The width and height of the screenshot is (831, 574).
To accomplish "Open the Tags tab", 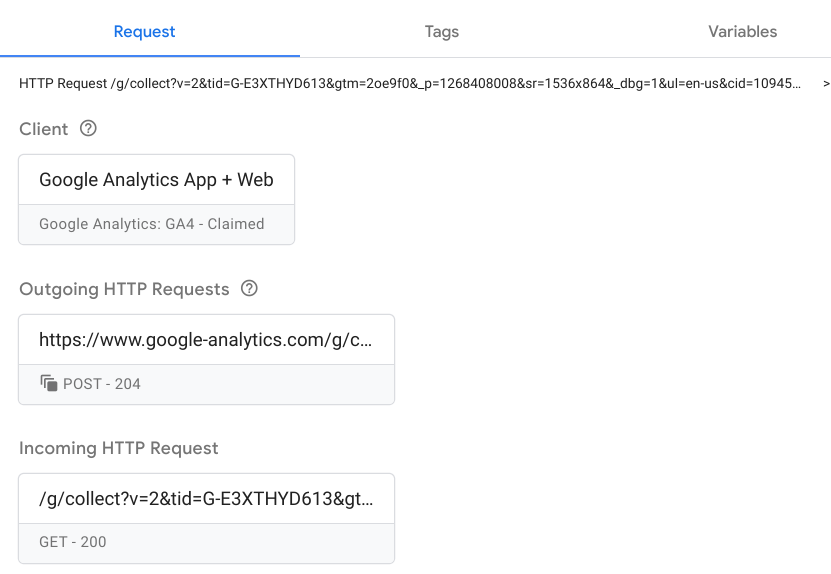I will pyautogui.click(x=441, y=31).
